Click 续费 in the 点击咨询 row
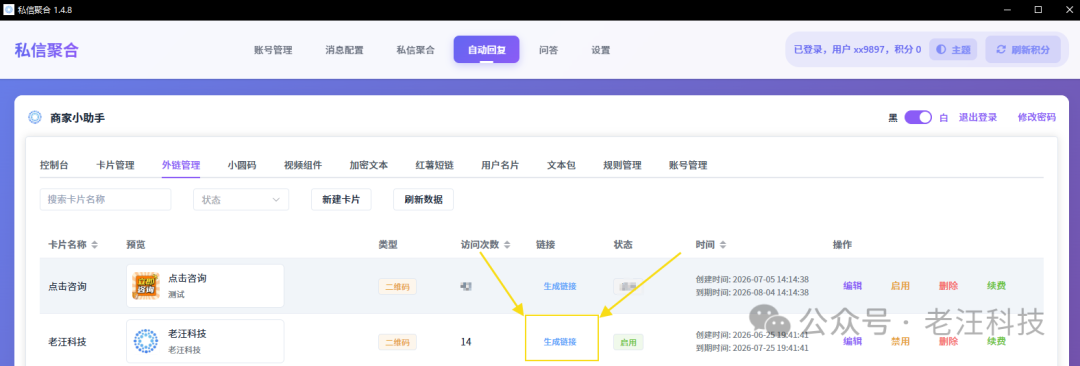This screenshot has height=366, width=1080. point(996,286)
